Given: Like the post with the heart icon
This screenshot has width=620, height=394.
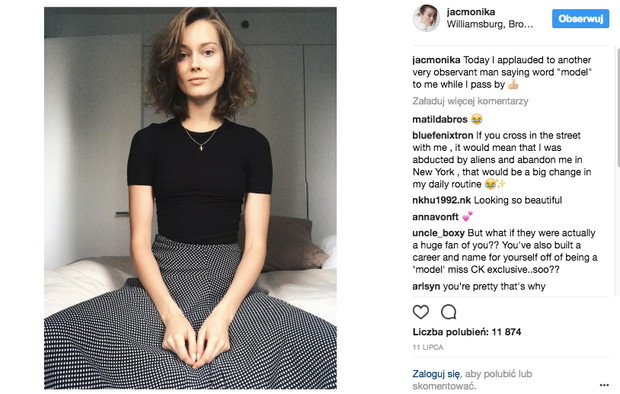Looking at the screenshot, I should click(x=421, y=312).
